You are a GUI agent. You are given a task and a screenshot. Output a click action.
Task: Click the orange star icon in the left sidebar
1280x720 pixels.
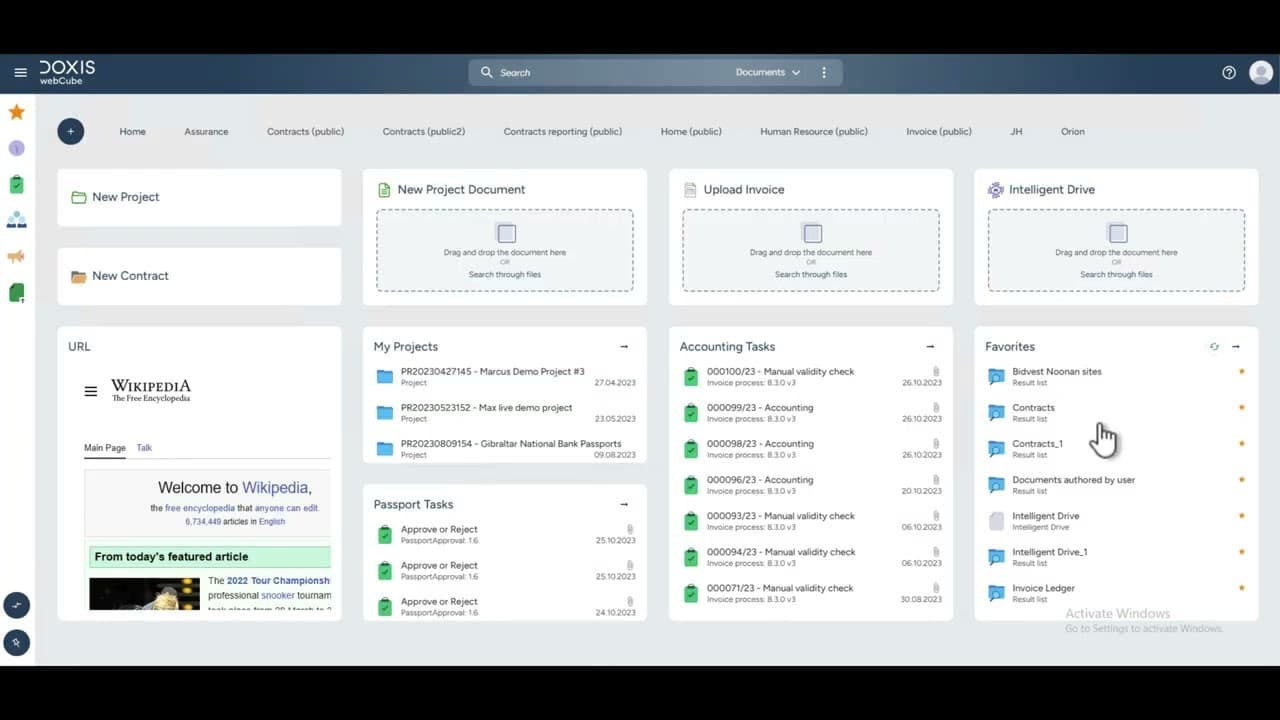tap(17, 112)
